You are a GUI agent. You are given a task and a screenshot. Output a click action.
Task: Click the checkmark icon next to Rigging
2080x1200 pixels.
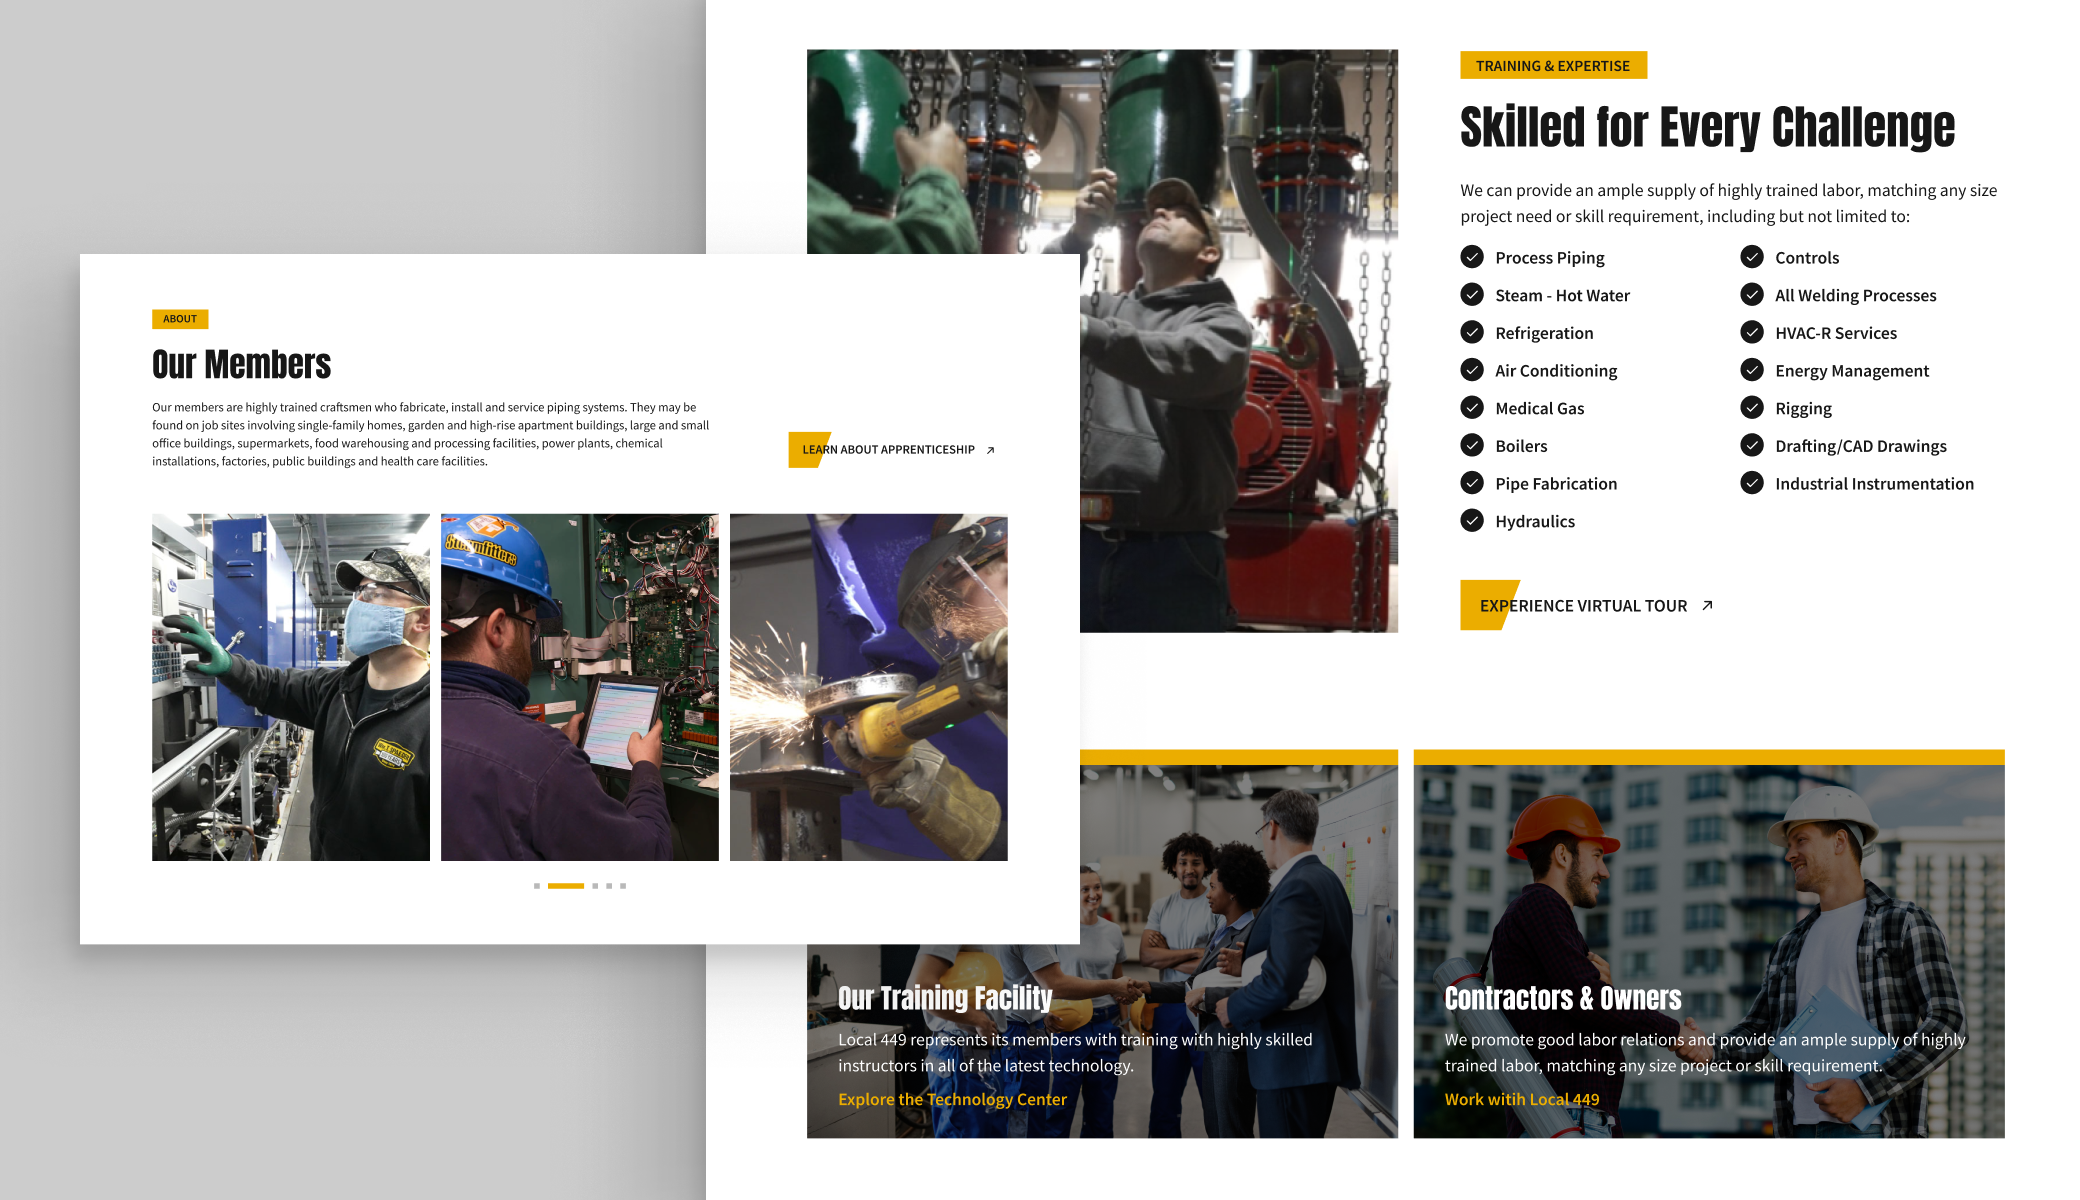tap(1752, 407)
